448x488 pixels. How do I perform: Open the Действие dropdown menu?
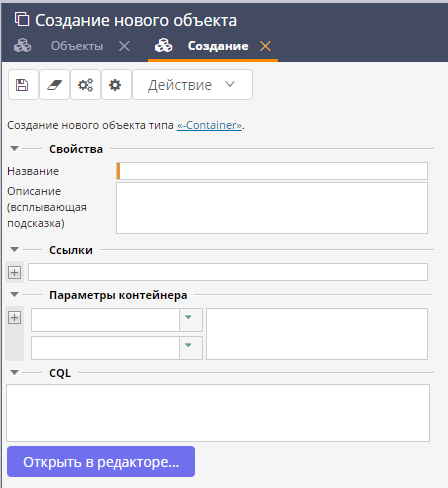tap(192, 85)
